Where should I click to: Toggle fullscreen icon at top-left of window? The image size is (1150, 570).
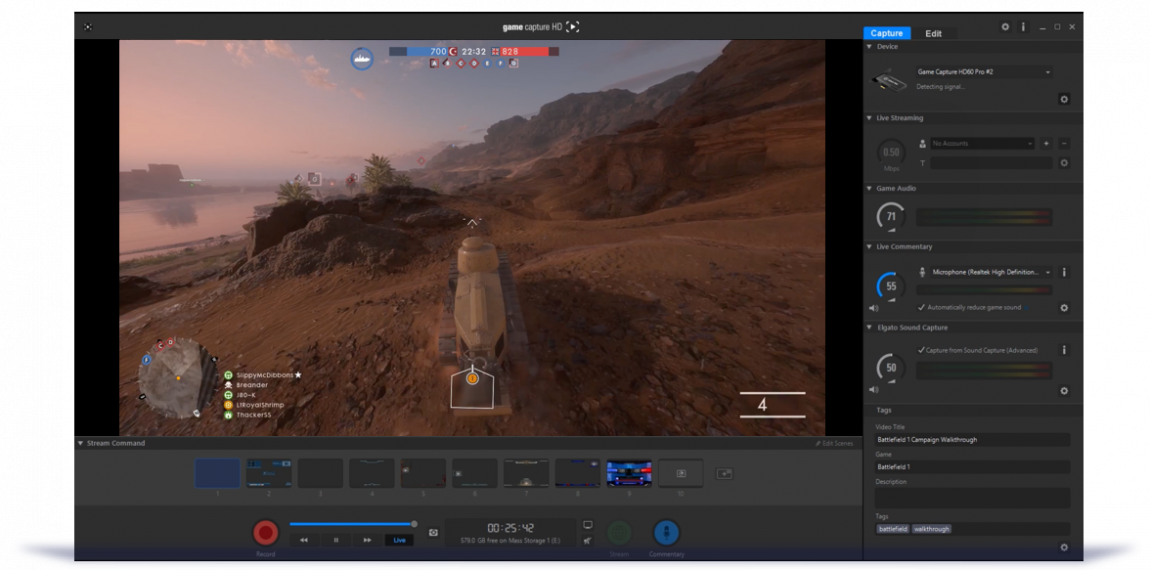coord(87,26)
